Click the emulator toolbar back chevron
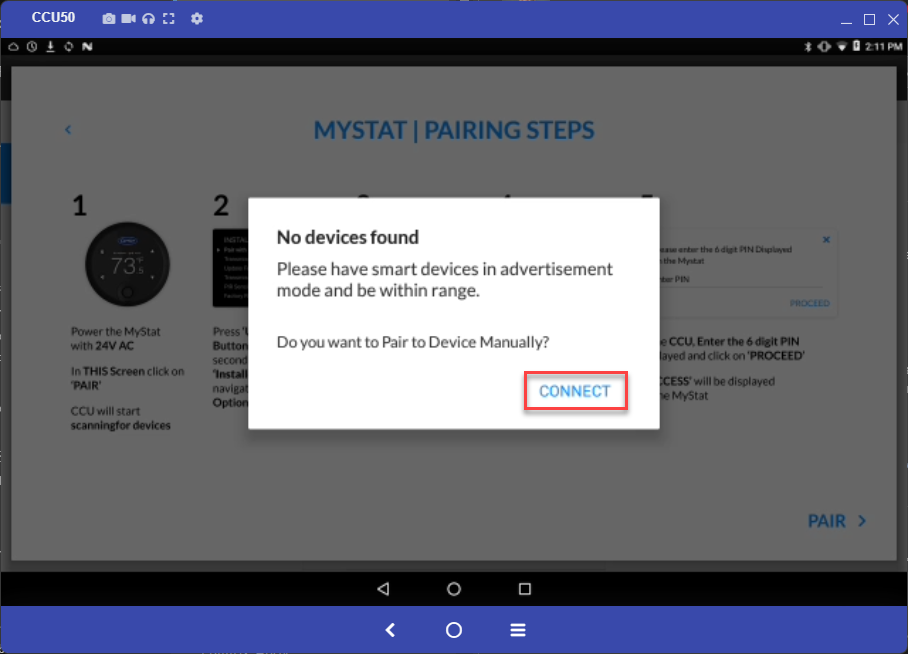This screenshot has height=654, width=908. (x=390, y=630)
